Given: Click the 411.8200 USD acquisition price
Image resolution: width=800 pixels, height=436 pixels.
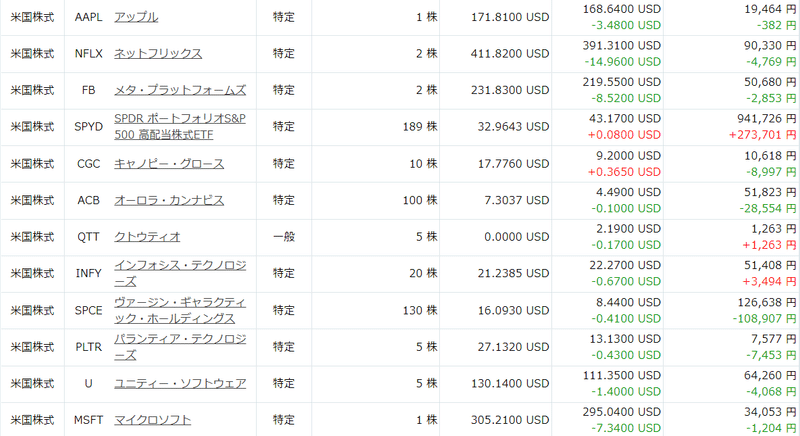Looking at the screenshot, I should click(x=510, y=54).
